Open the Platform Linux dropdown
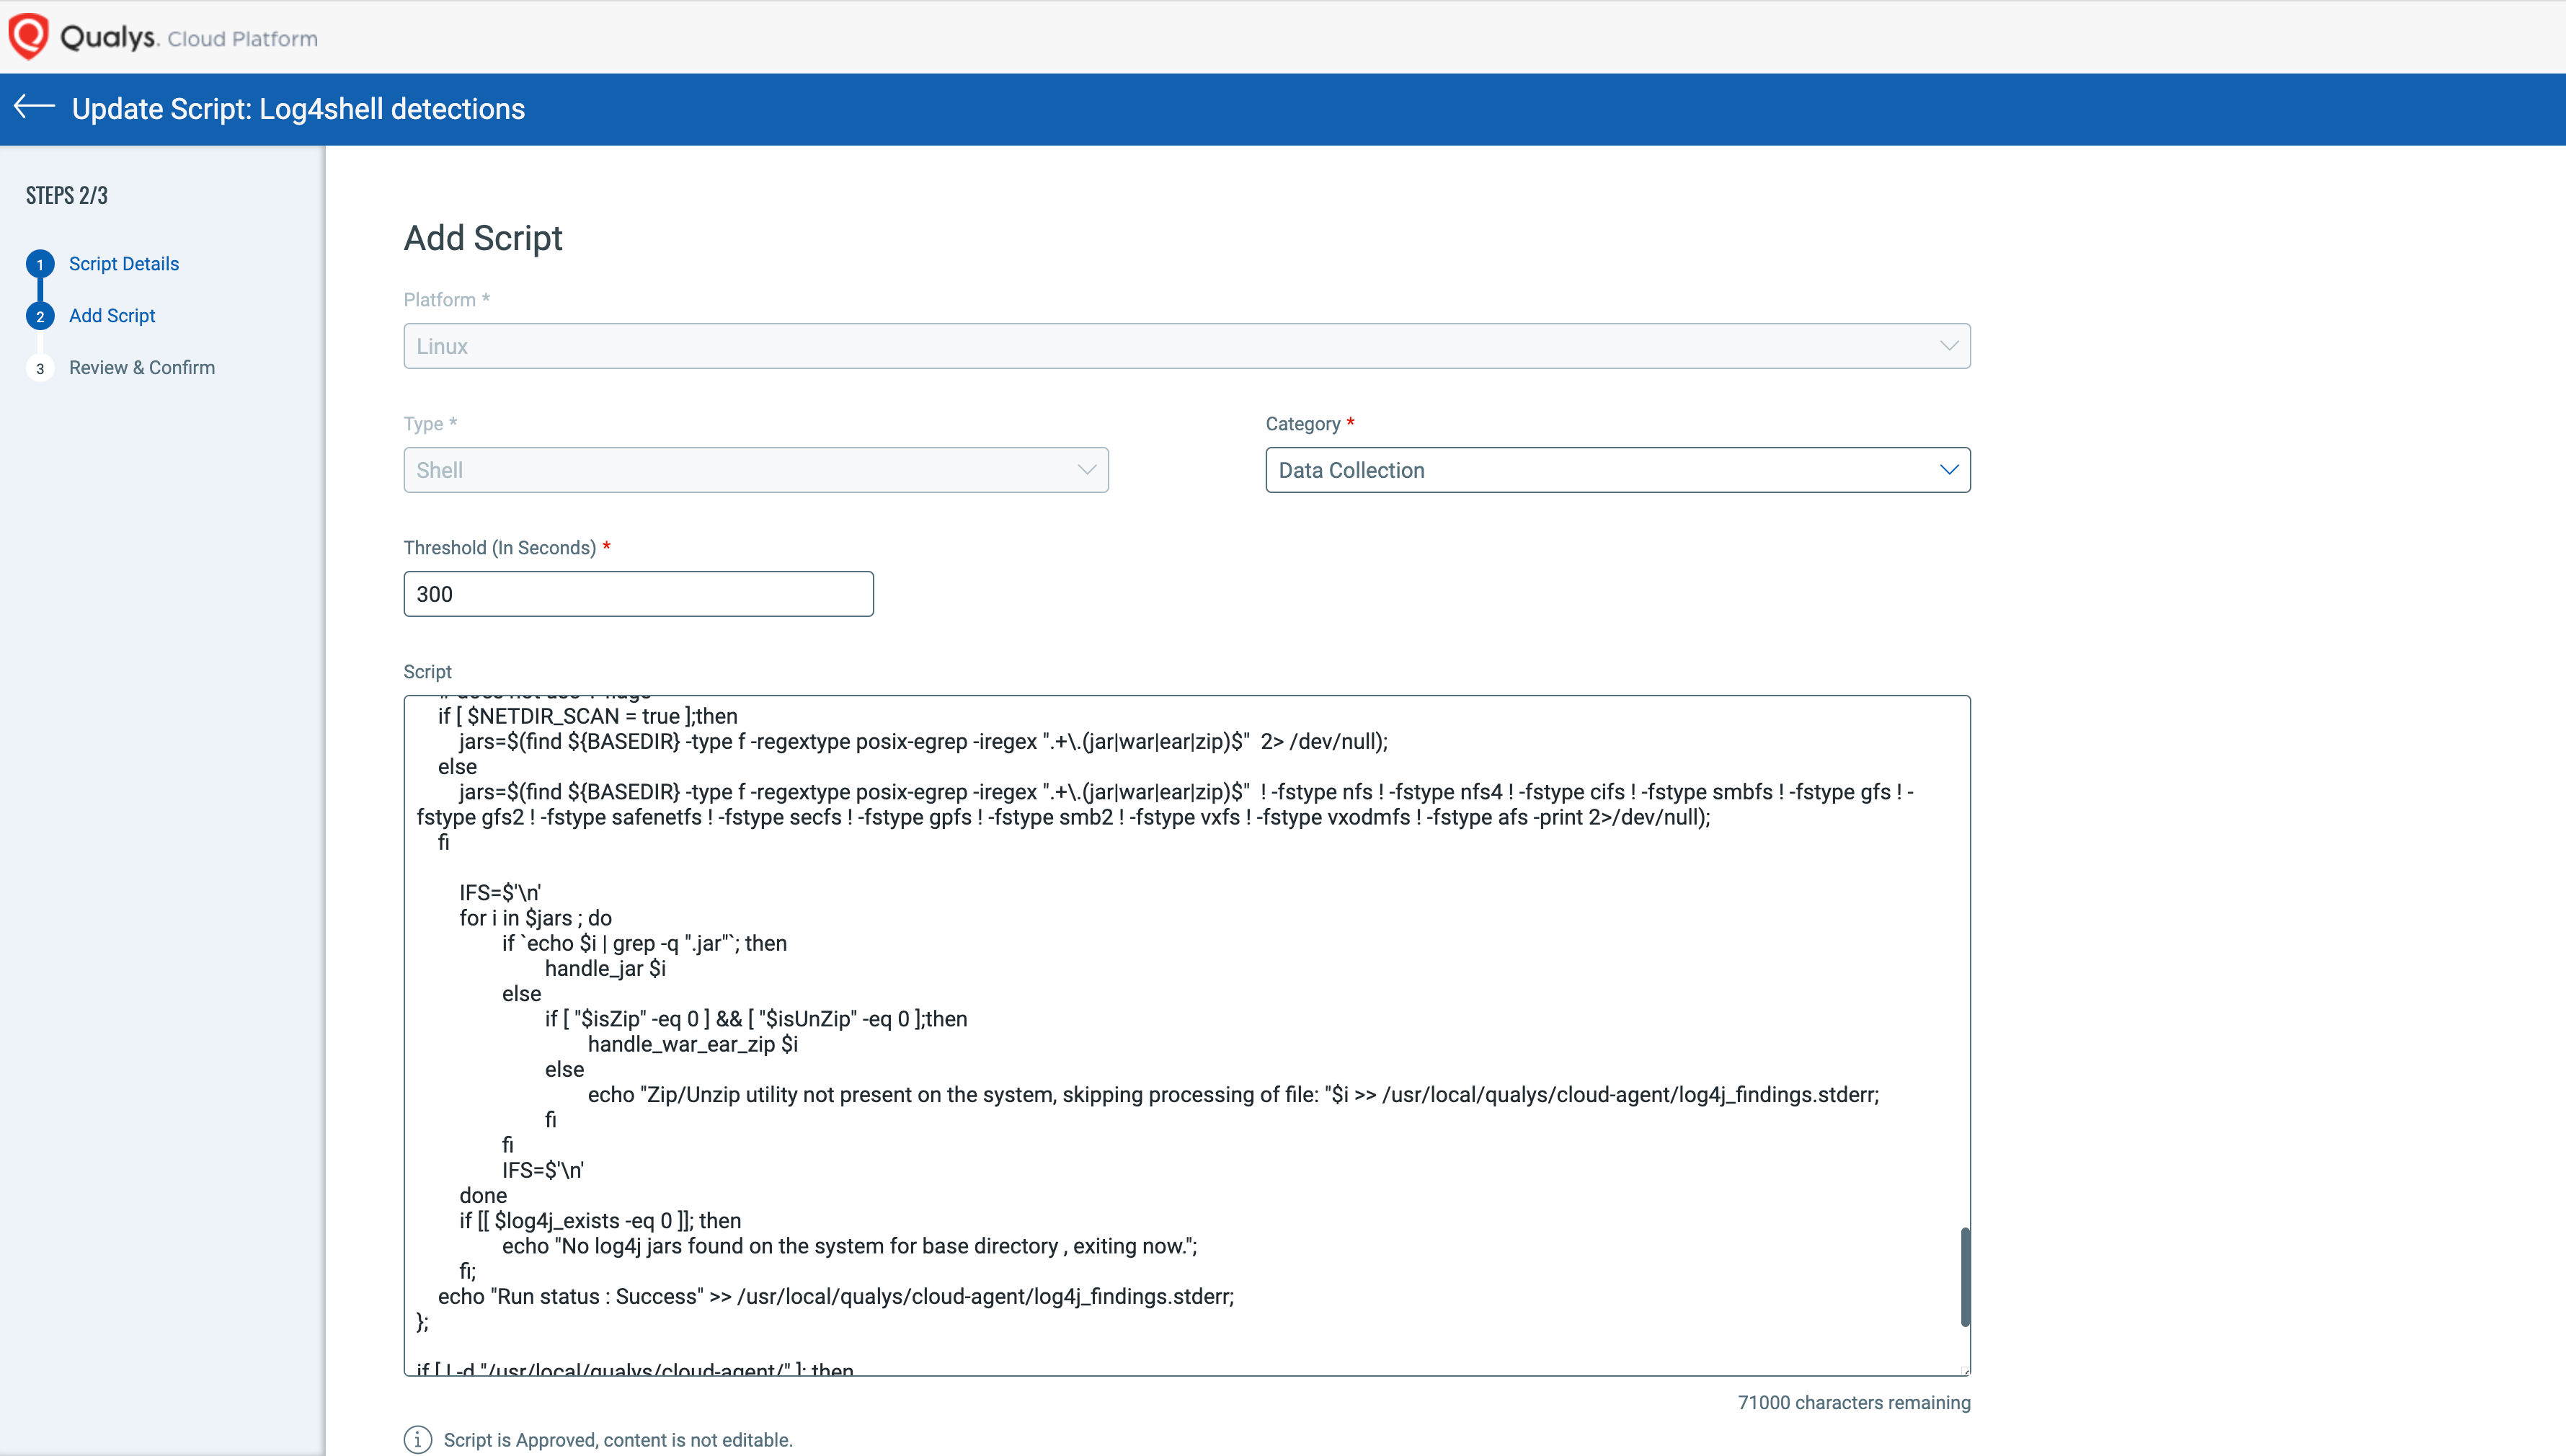The height and width of the screenshot is (1456, 2566). pos(1187,346)
